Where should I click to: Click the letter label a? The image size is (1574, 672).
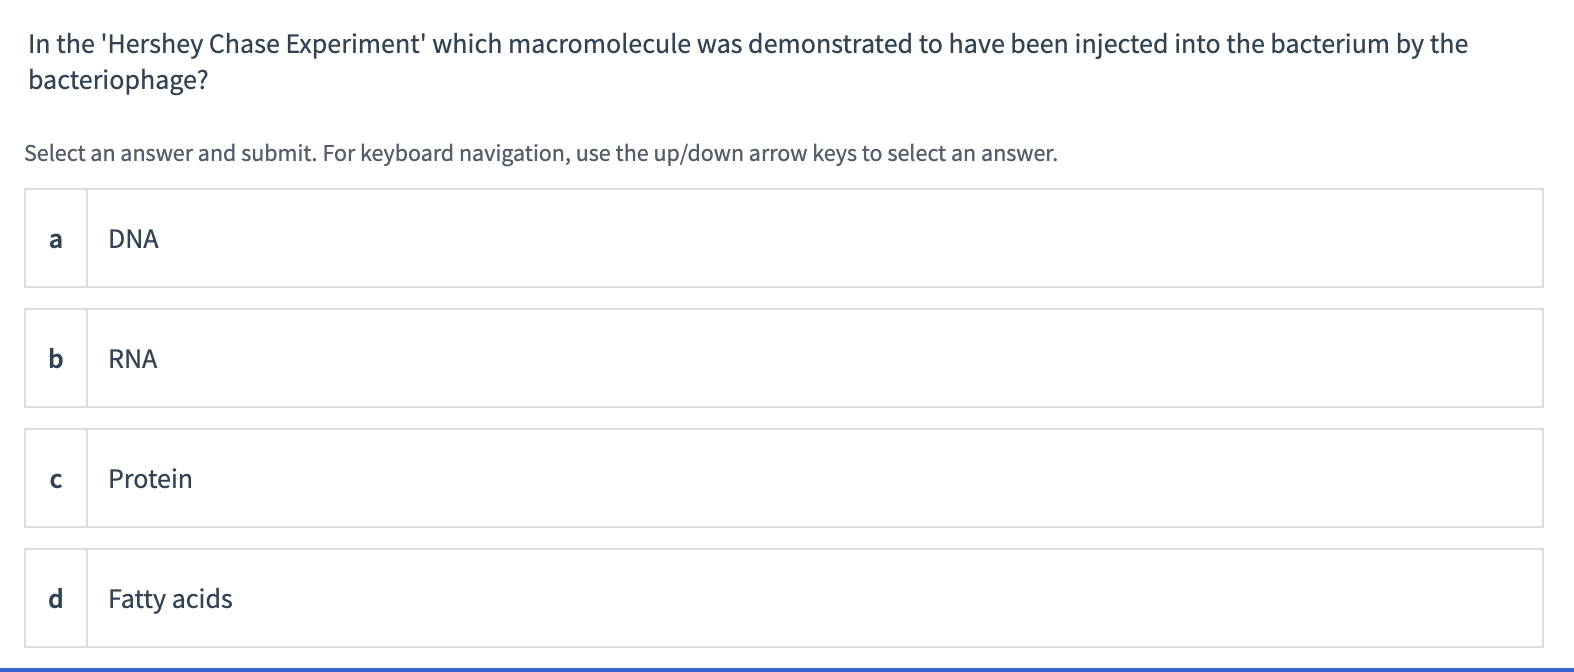(x=55, y=239)
